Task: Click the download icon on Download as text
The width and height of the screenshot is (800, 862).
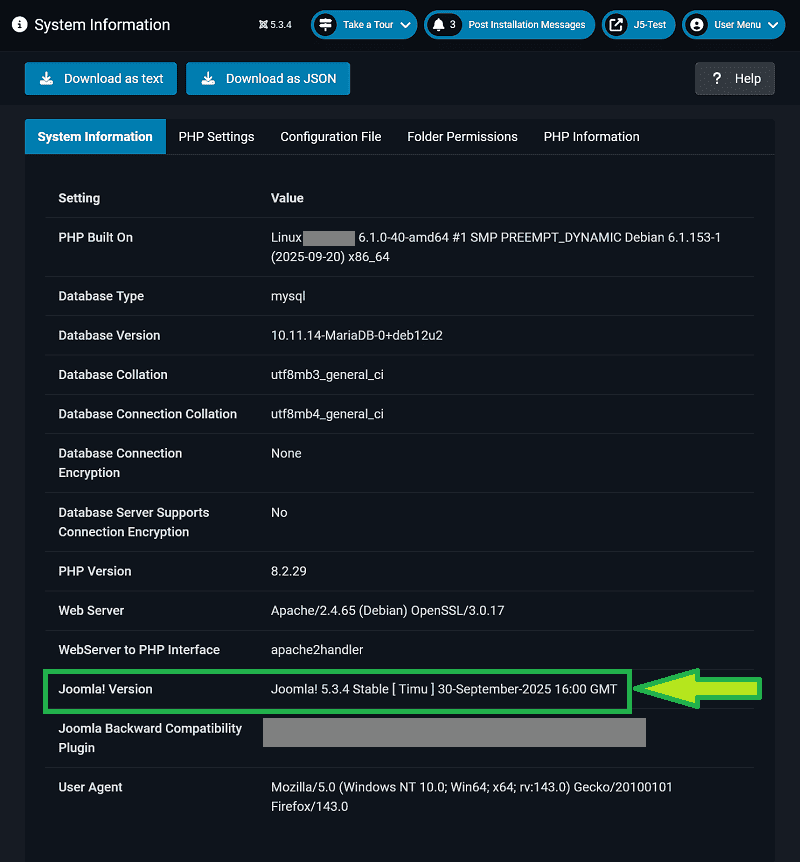Action: click(45, 78)
